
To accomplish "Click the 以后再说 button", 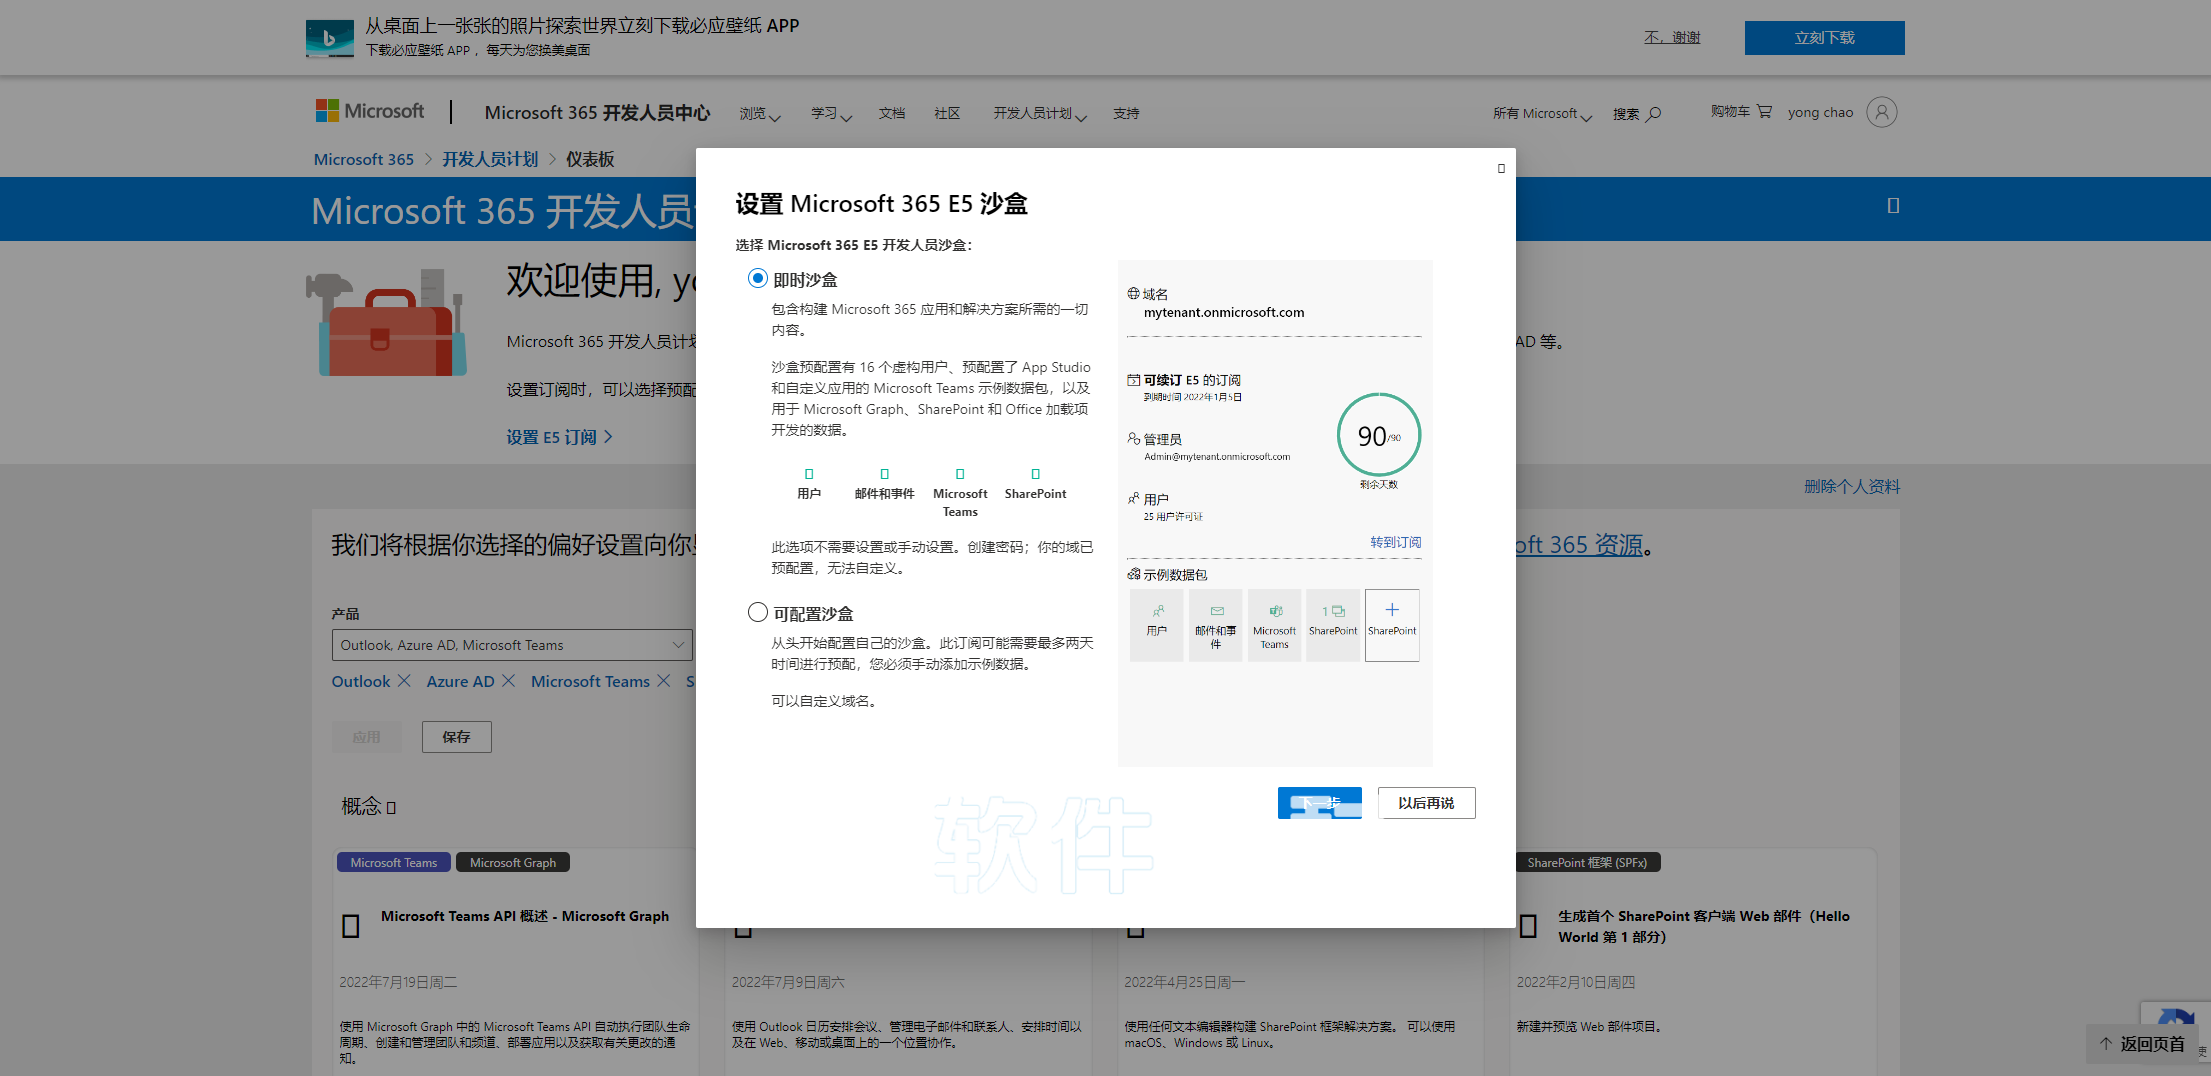I will [1426, 803].
